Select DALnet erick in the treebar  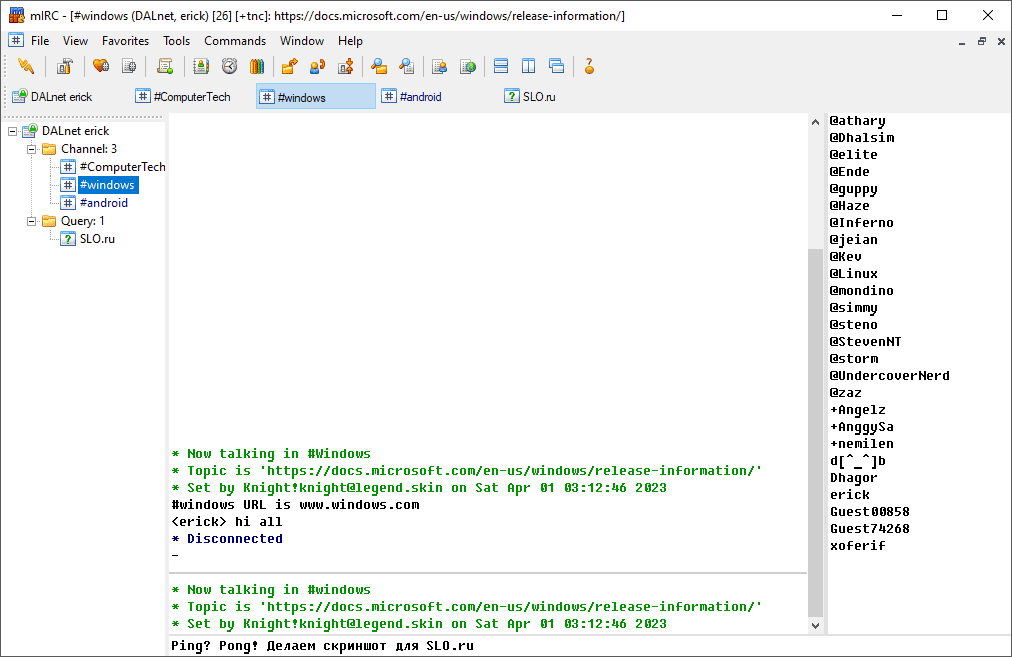76,131
